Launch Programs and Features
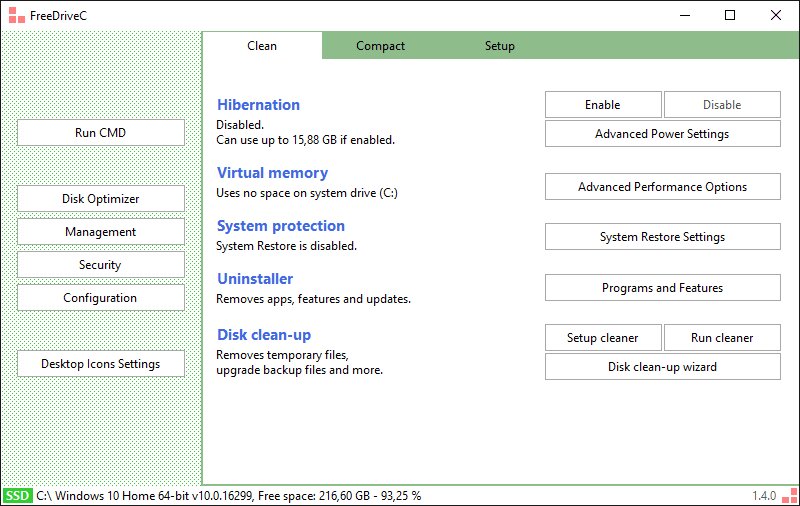 (x=662, y=288)
